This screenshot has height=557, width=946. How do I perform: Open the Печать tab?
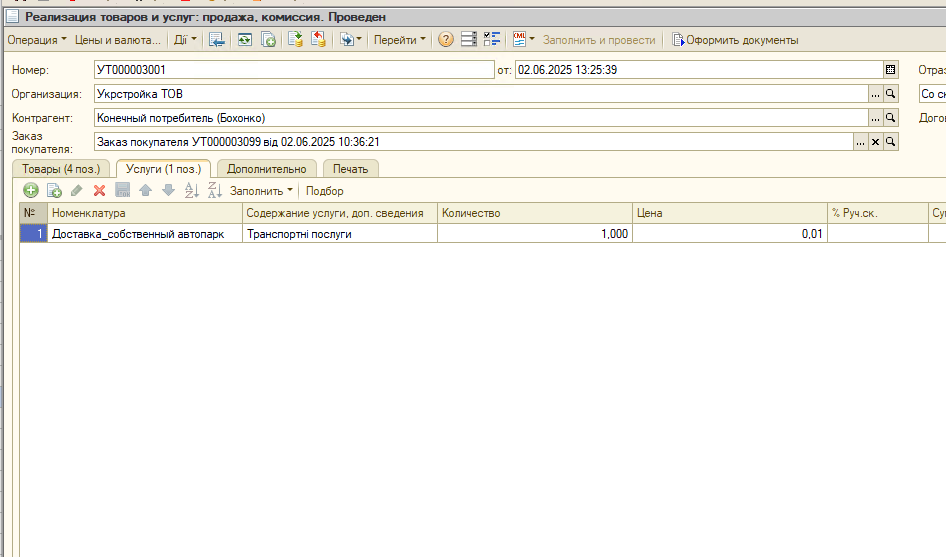pyautogui.click(x=351, y=169)
